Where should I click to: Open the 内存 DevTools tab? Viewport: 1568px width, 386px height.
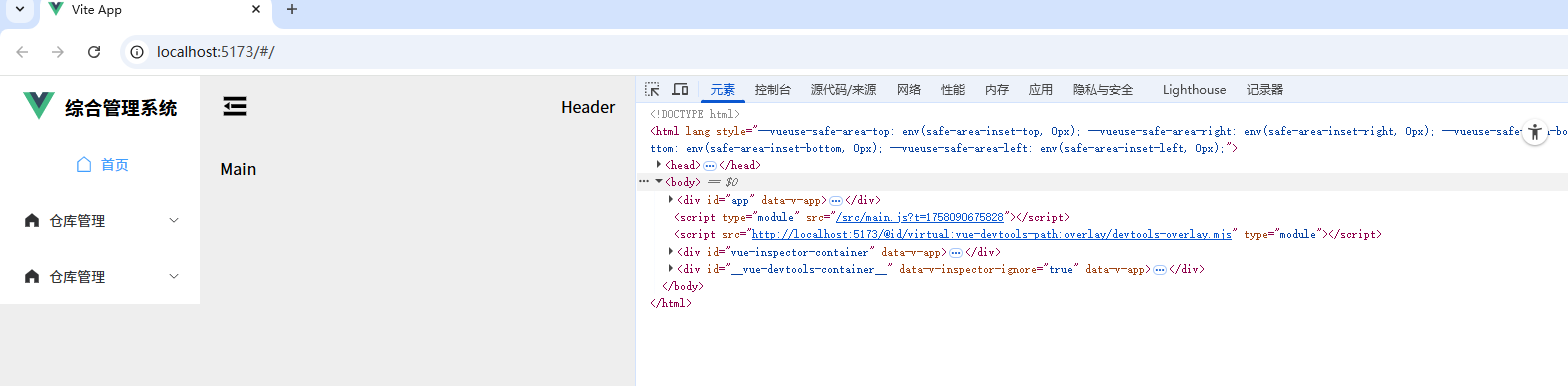coord(997,90)
